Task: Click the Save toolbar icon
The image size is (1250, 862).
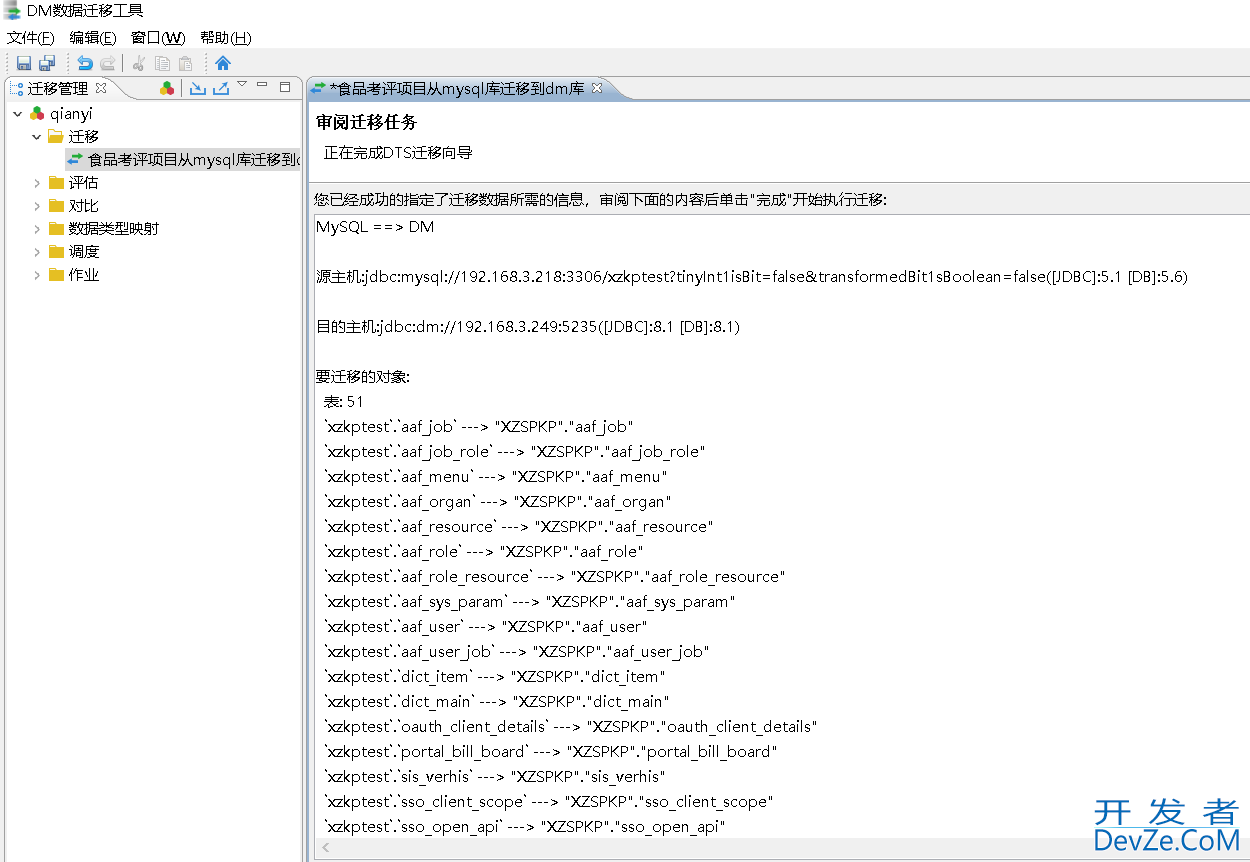Action: [24, 63]
